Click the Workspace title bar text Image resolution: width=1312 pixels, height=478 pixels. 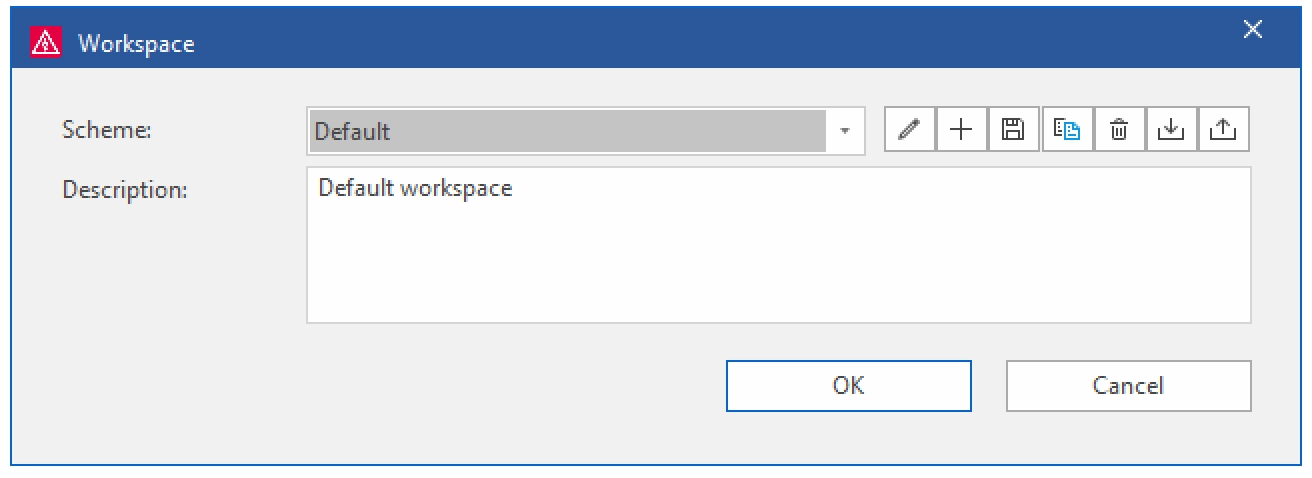pos(136,44)
